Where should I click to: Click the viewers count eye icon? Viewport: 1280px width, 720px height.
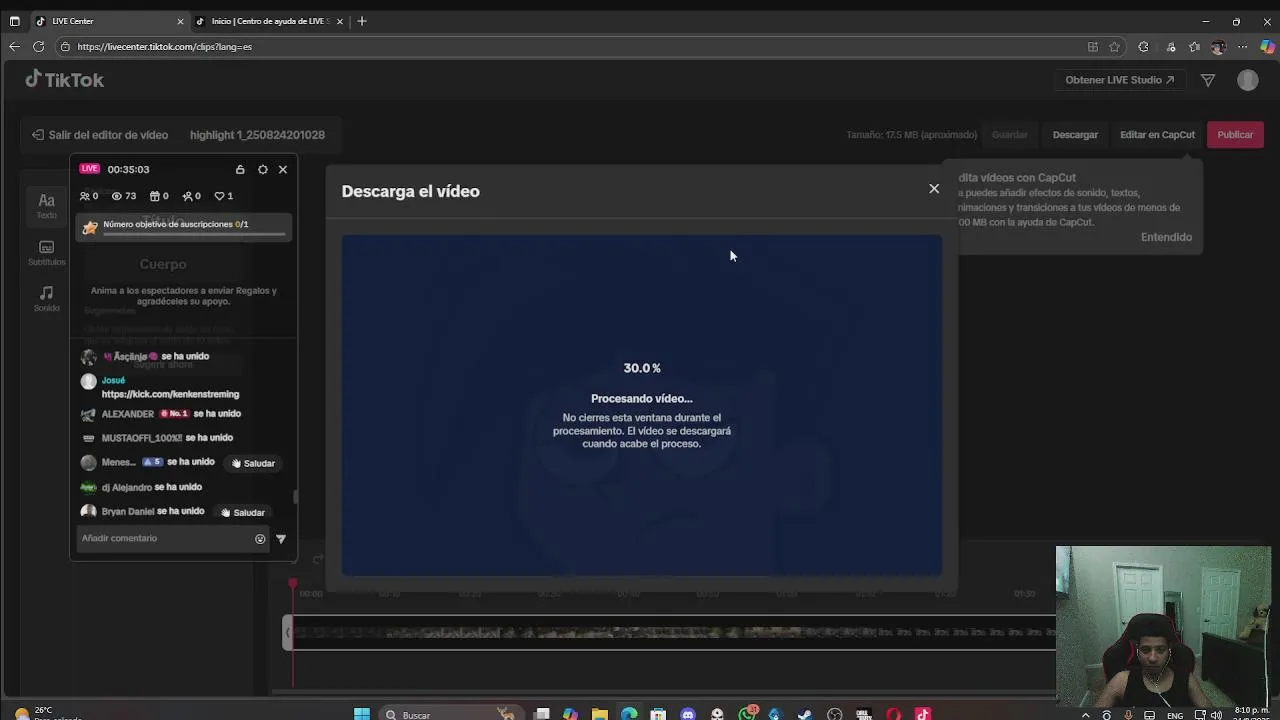click(116, 196)
